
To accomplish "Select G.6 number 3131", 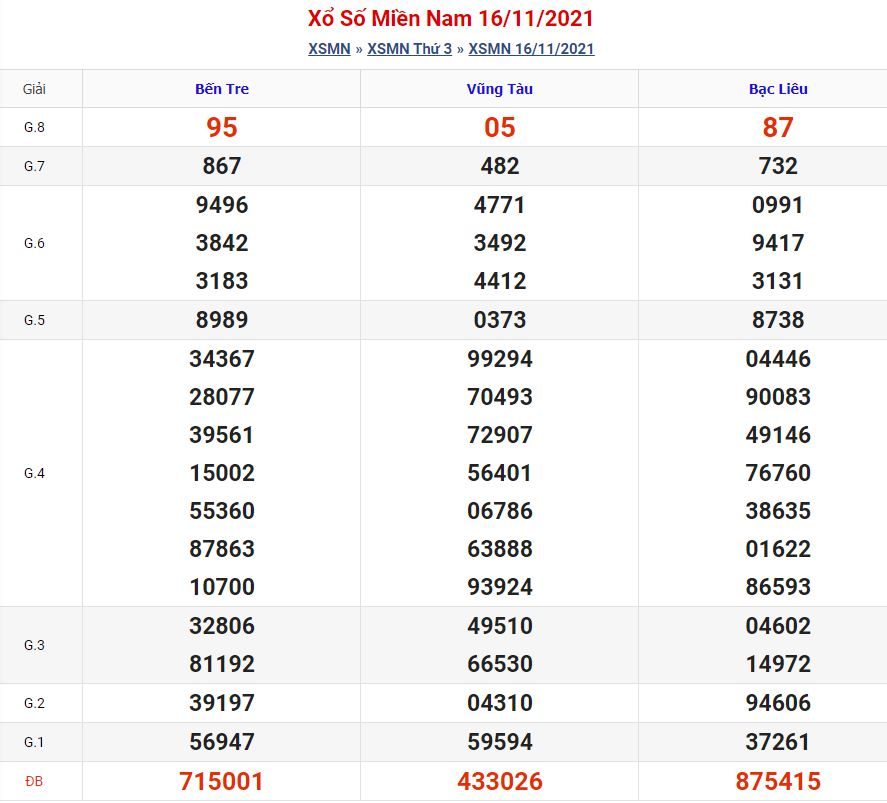I will [x=778, y=281].
